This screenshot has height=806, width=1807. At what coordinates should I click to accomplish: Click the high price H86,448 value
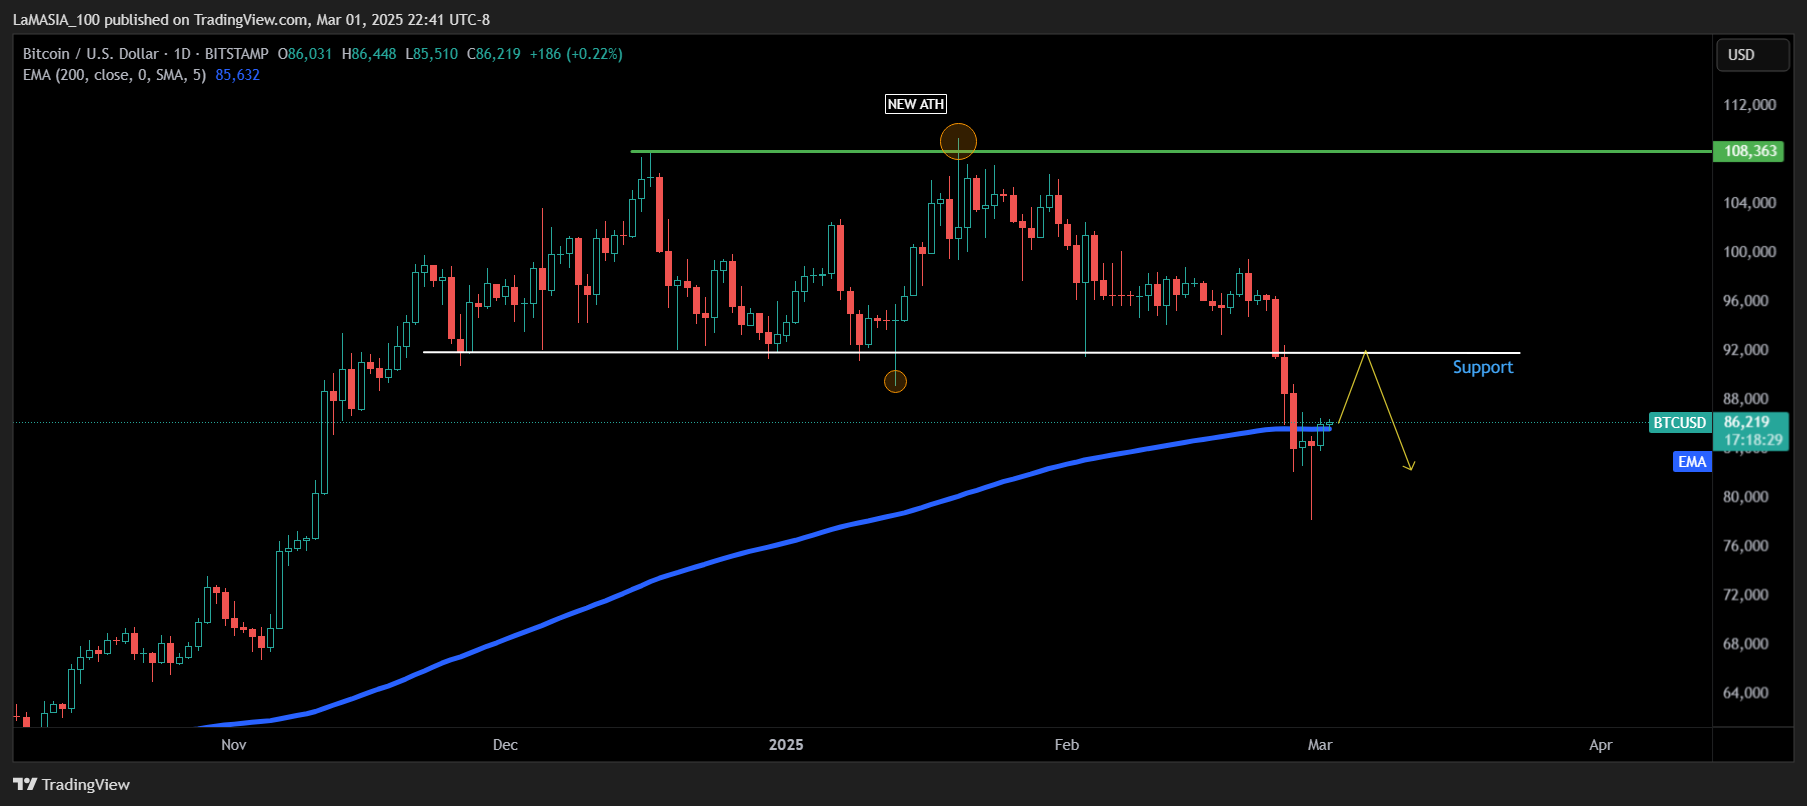point(369,54)
